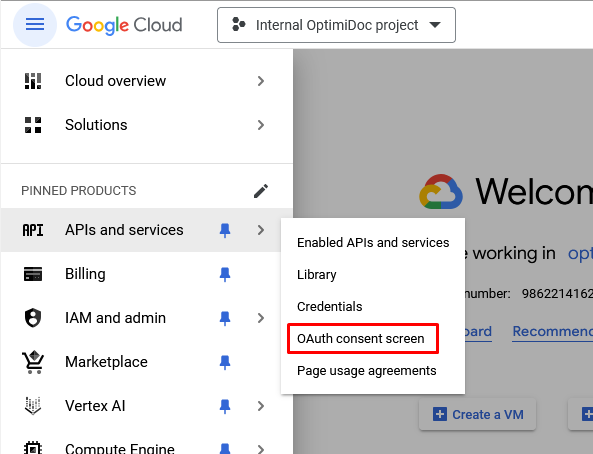Toggle the Marketplace pin
Viewport: 593px width, 454px height.
(225, 362)
